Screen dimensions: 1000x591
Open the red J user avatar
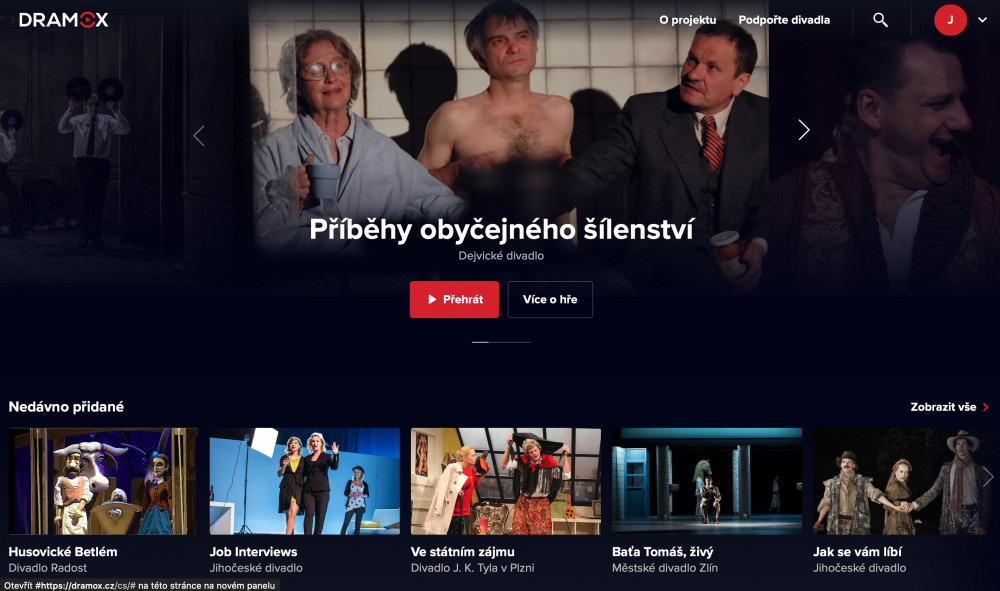950,20
